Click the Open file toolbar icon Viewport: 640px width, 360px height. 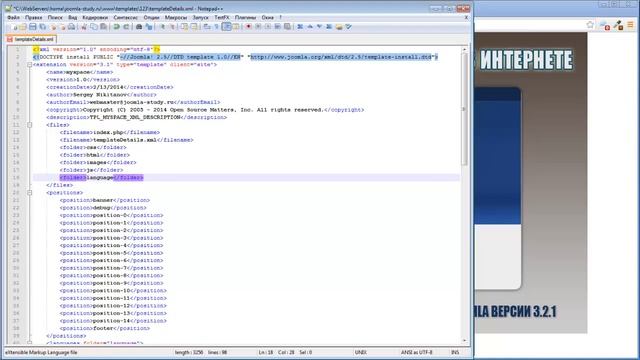click(23, 27)
